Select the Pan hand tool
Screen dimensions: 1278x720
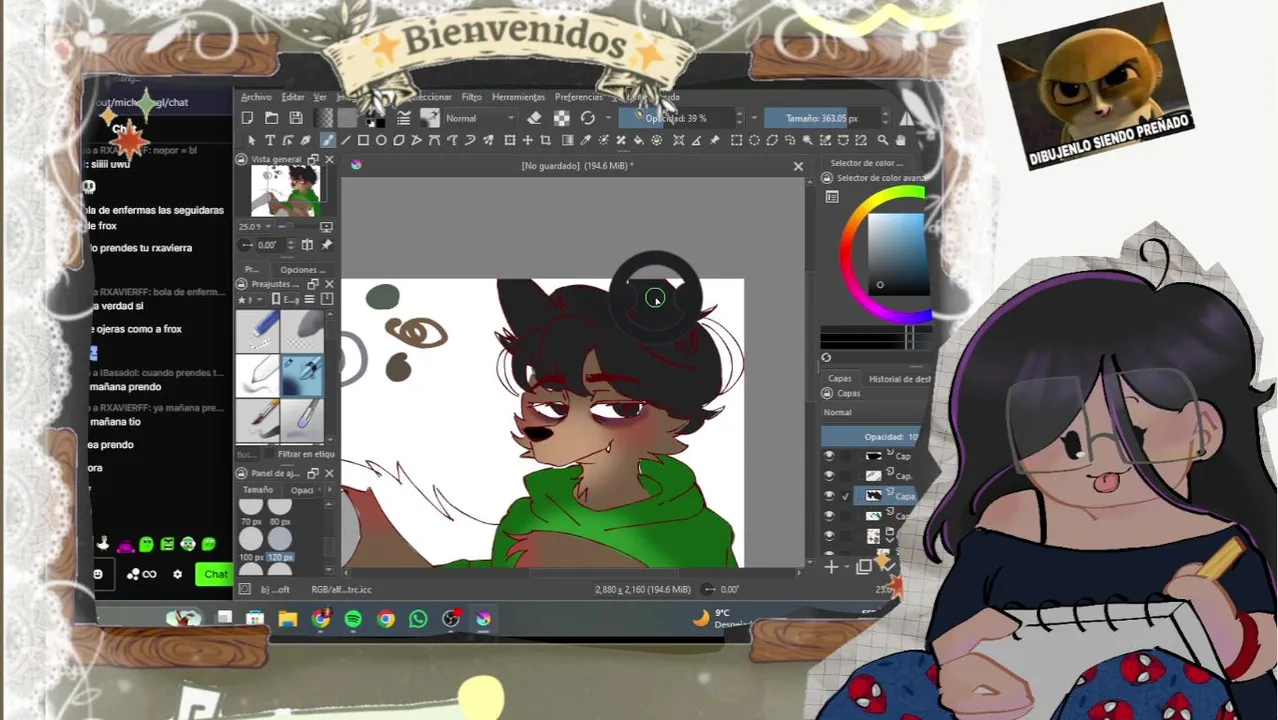[899, 140]
